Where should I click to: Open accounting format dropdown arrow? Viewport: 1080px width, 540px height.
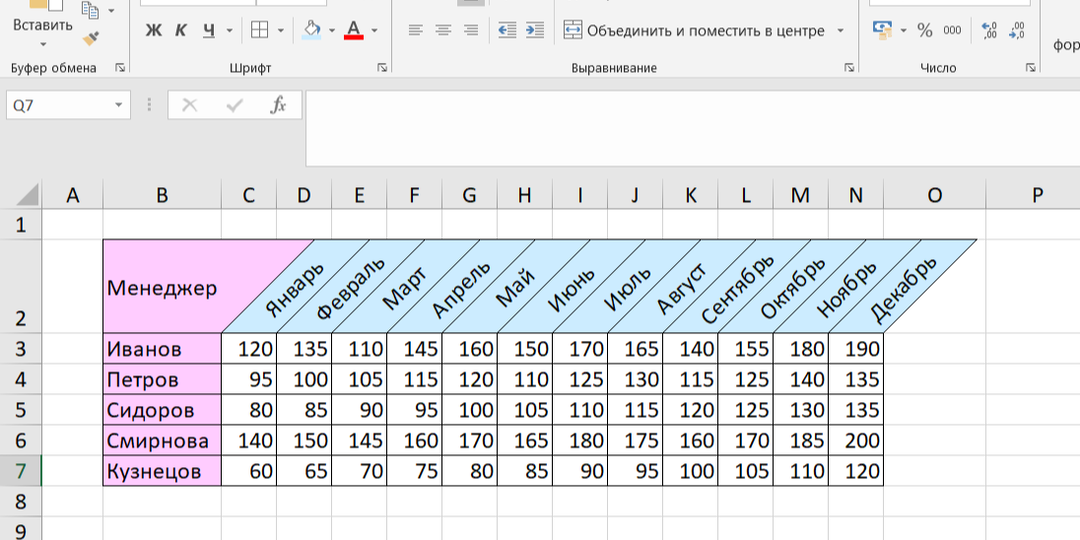903,30
